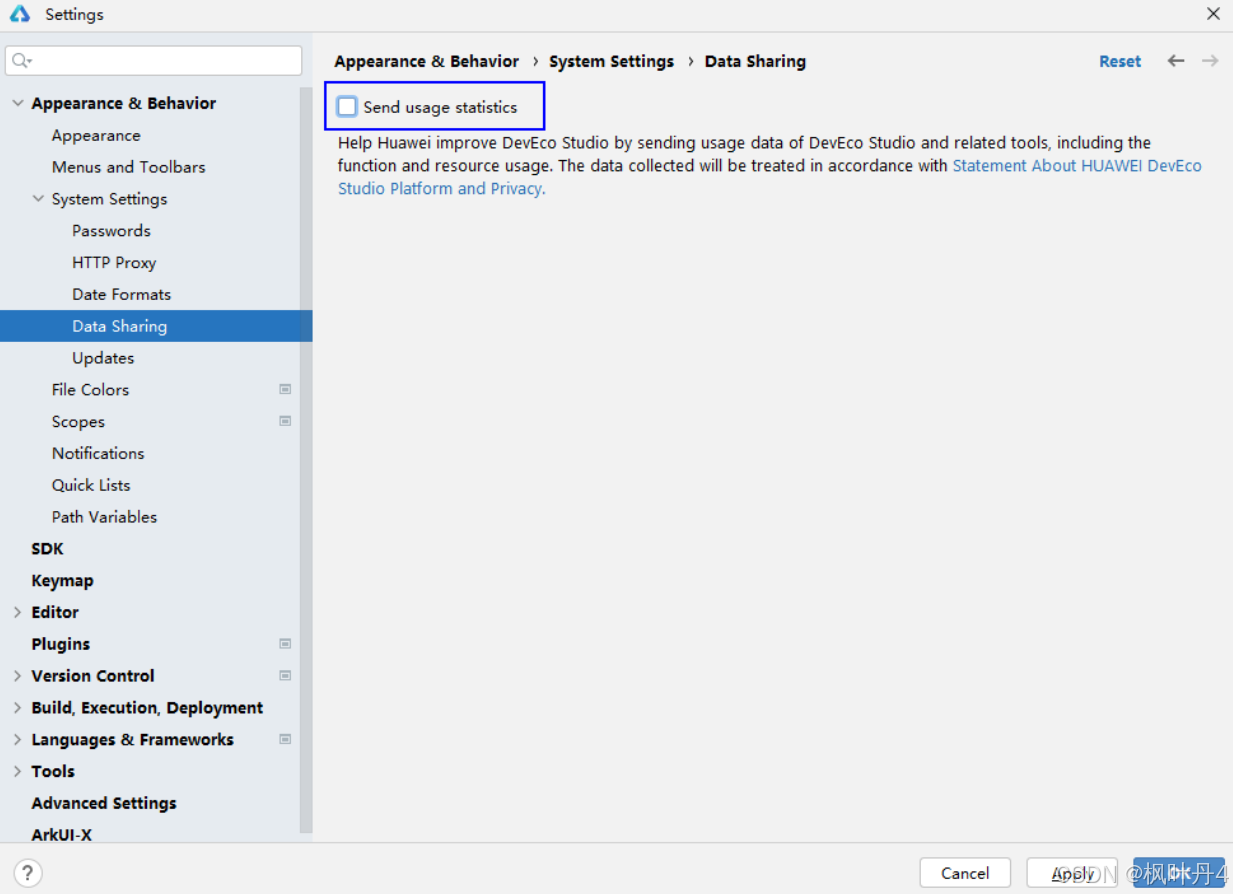Expand the Editor section arrow
The height and width of the screenshot is (894, 1233).
pos(17,612)
